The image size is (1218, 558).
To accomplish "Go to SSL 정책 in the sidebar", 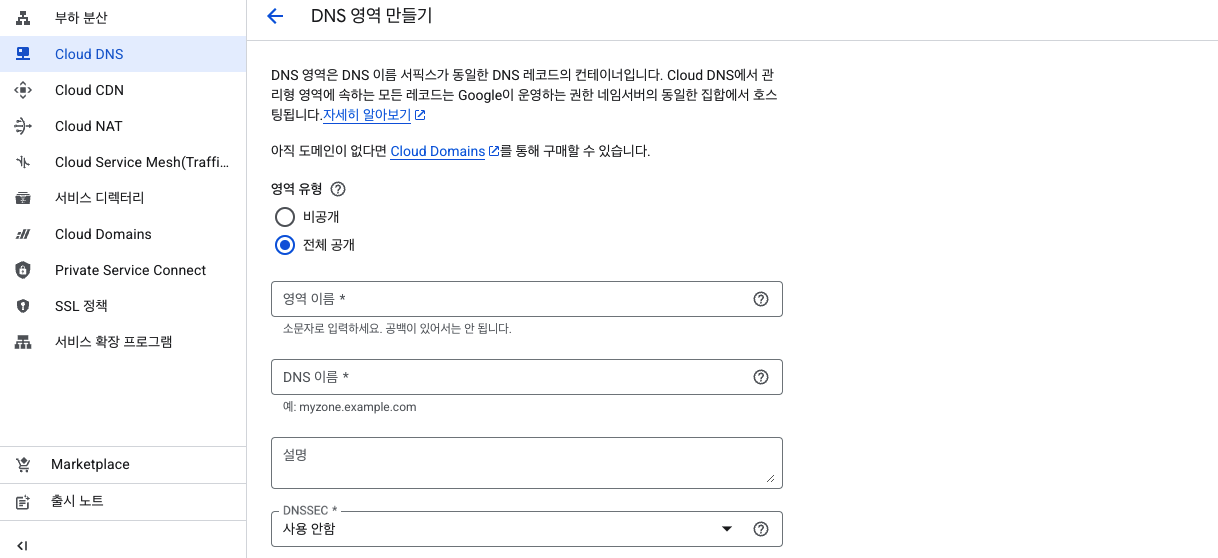I will (x=123, y=306).
